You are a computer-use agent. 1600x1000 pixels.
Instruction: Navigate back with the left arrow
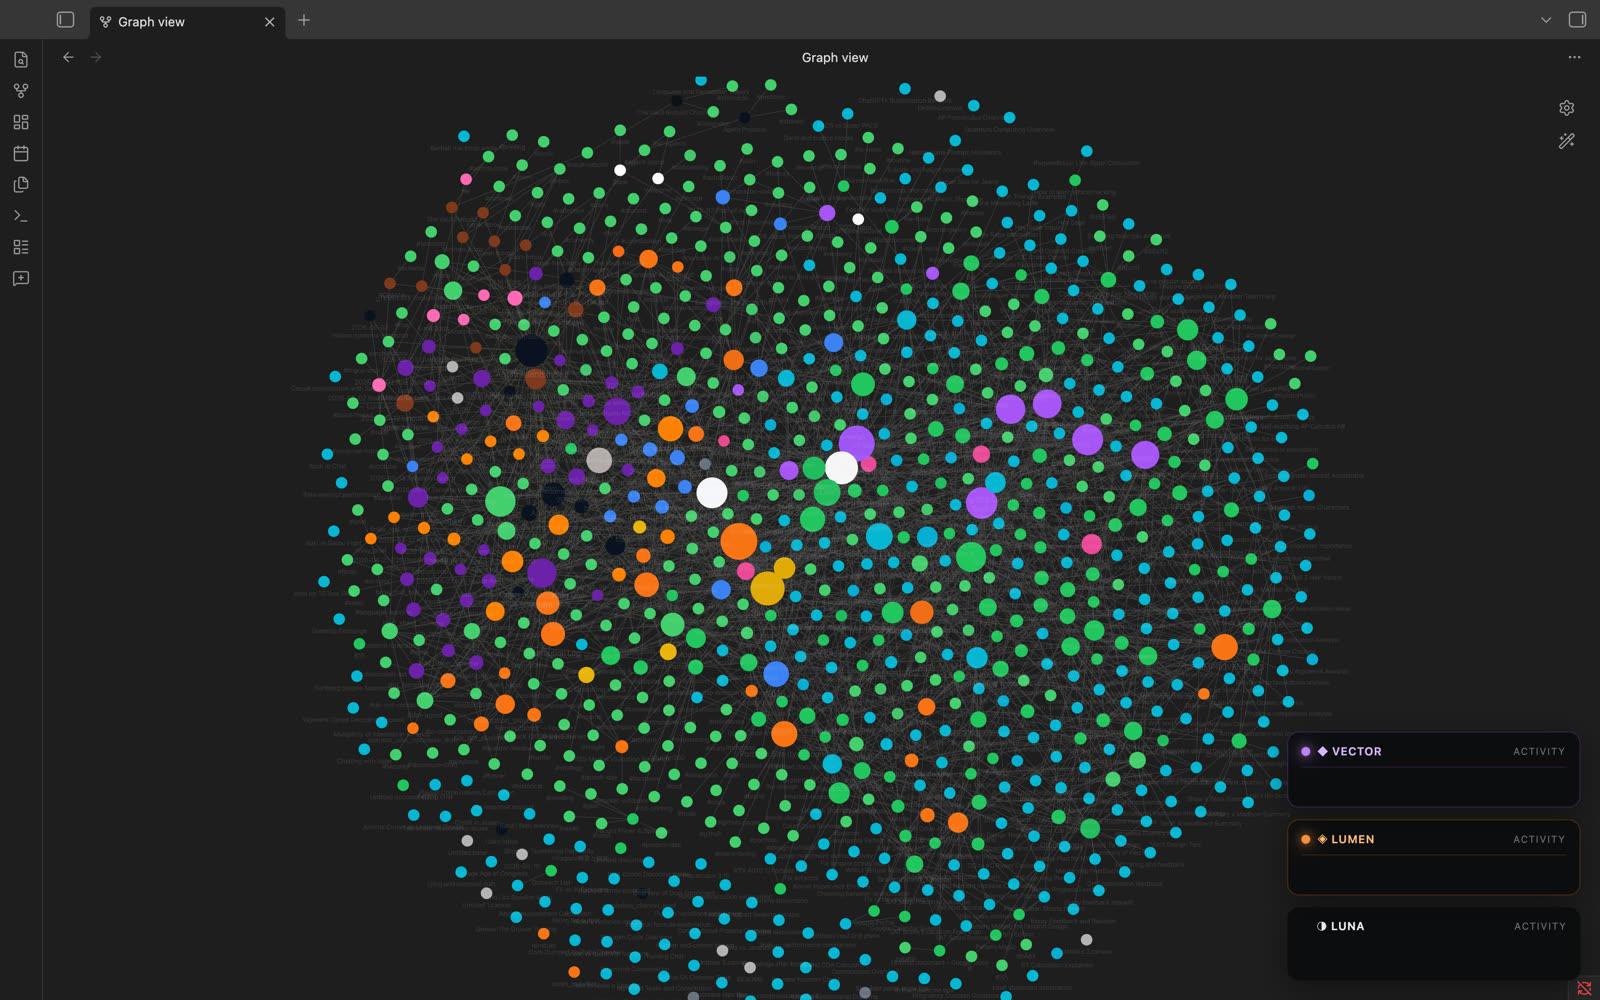[x=68, y=57]
